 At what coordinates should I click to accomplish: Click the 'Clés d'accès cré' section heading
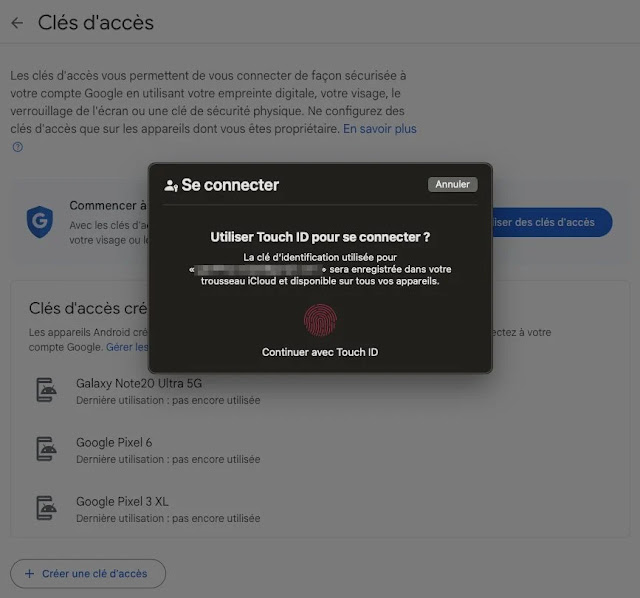coord(88,309)
